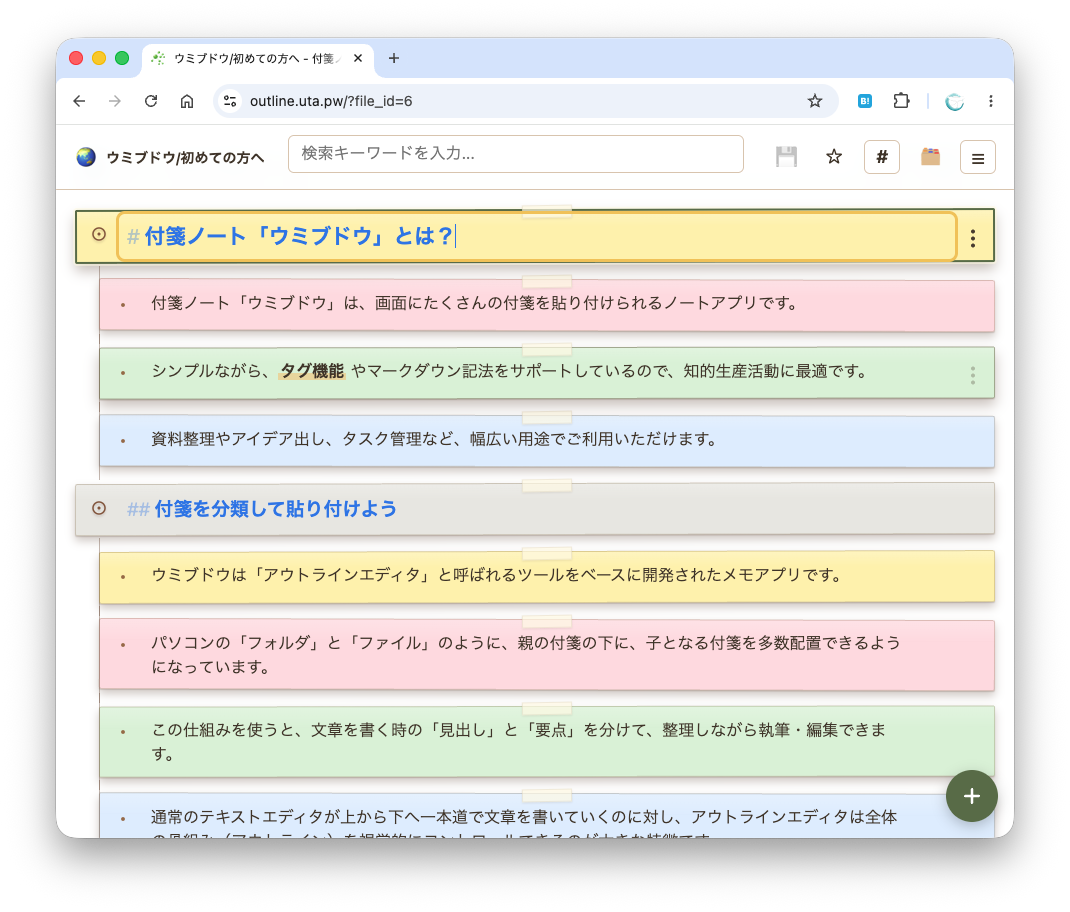Screen dimensions: 1070x912
Task: Click the highlighted タグ機能 text
Action: pos(313,371)
